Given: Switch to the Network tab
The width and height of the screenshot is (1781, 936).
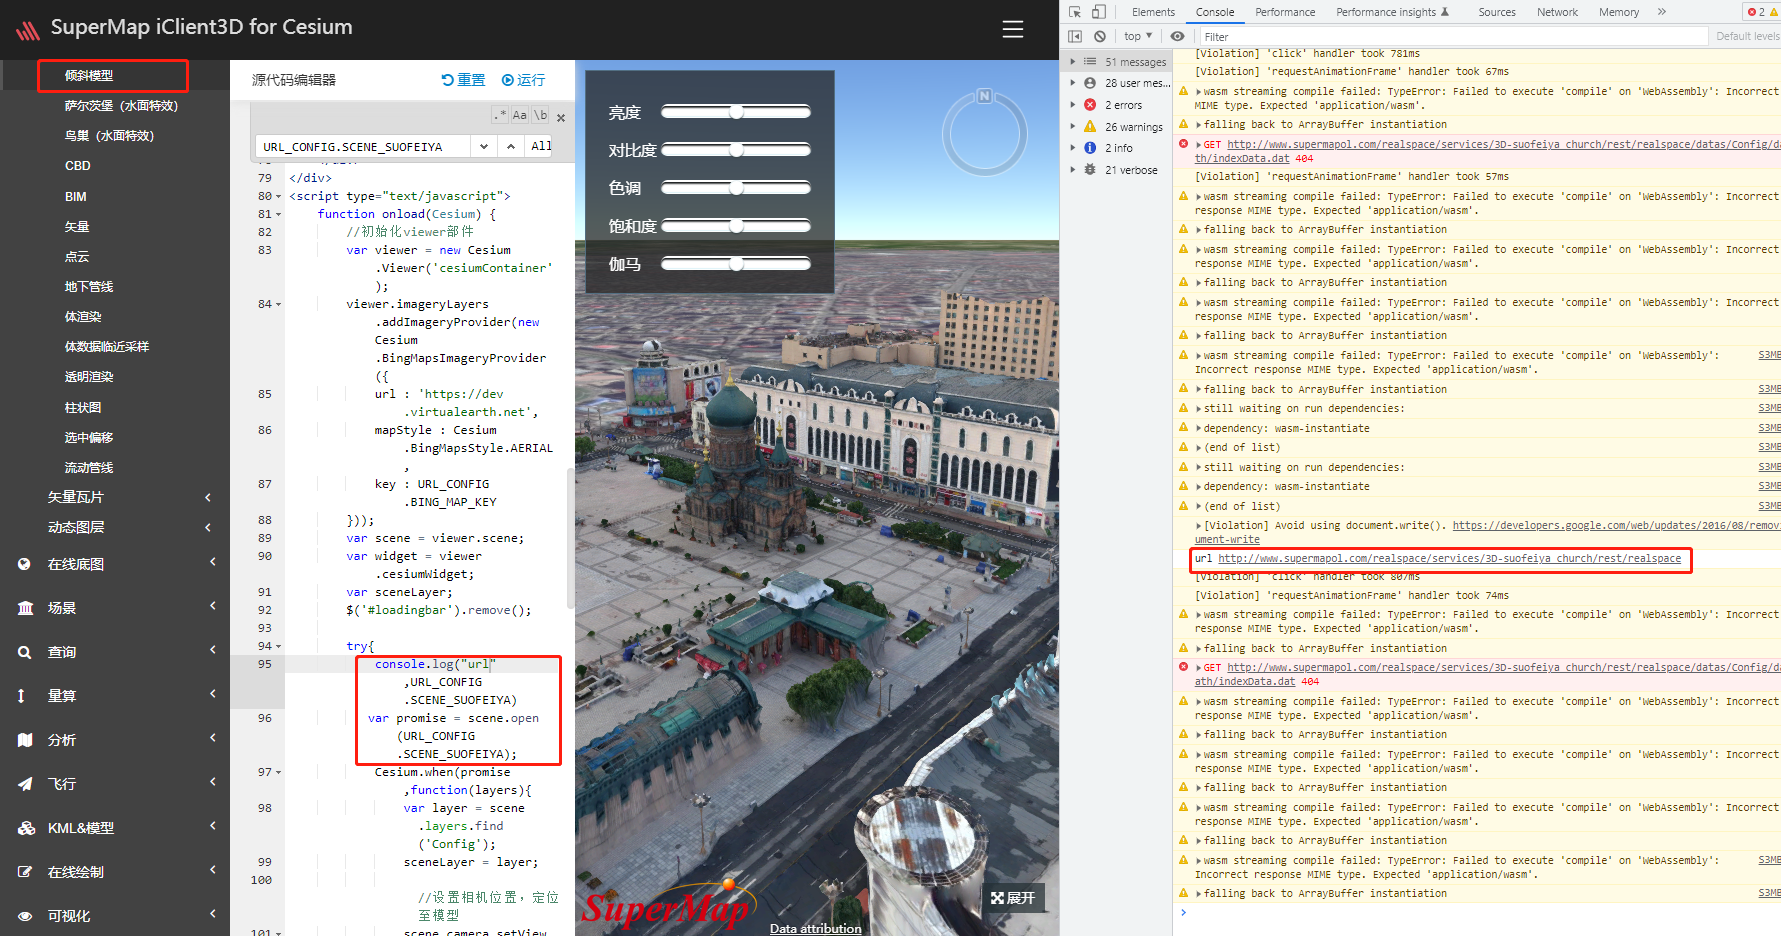Looking at the screenshot, I should click(1557, 12).
